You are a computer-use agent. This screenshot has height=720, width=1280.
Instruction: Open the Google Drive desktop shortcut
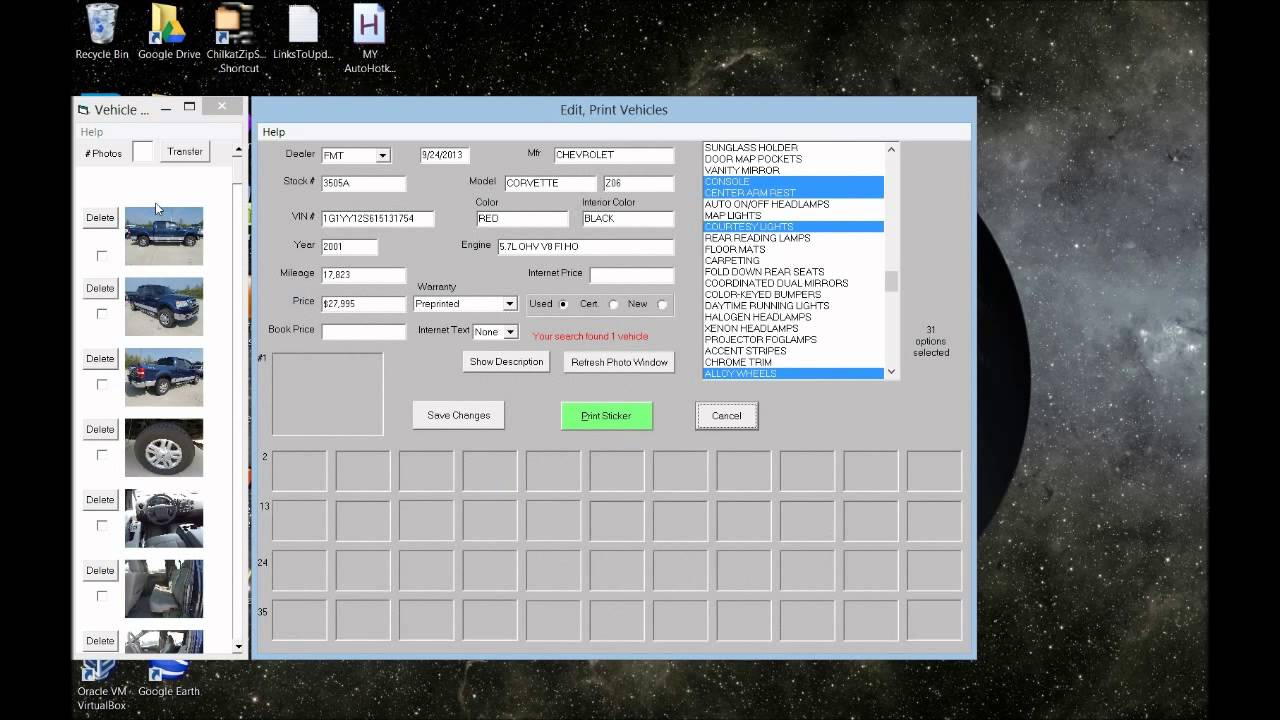click(x=169, y=32)
